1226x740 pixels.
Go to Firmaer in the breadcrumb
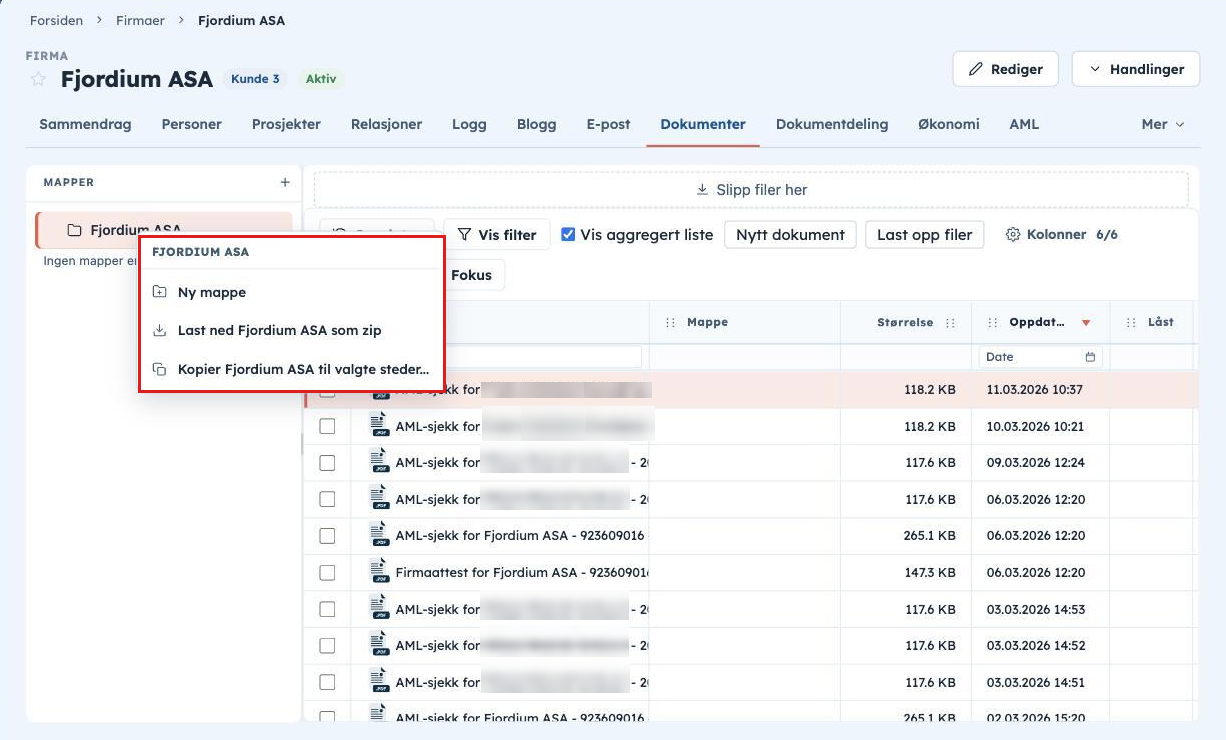141,20
